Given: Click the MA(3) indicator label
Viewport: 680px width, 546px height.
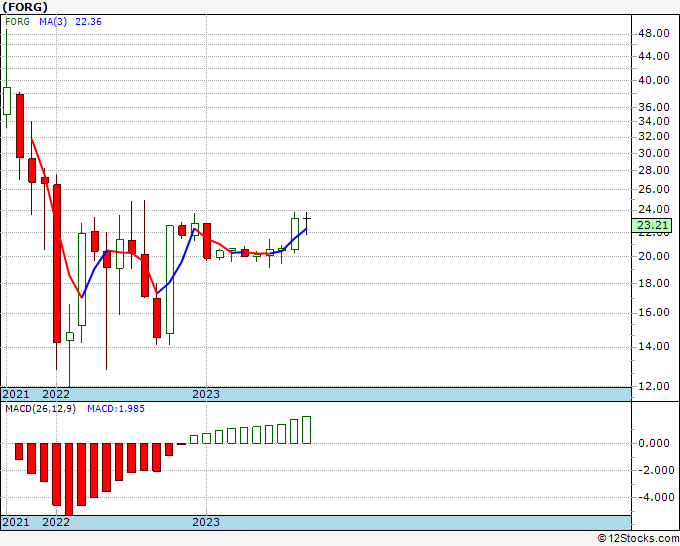Looking at the screenshot, I should point(53,22).
